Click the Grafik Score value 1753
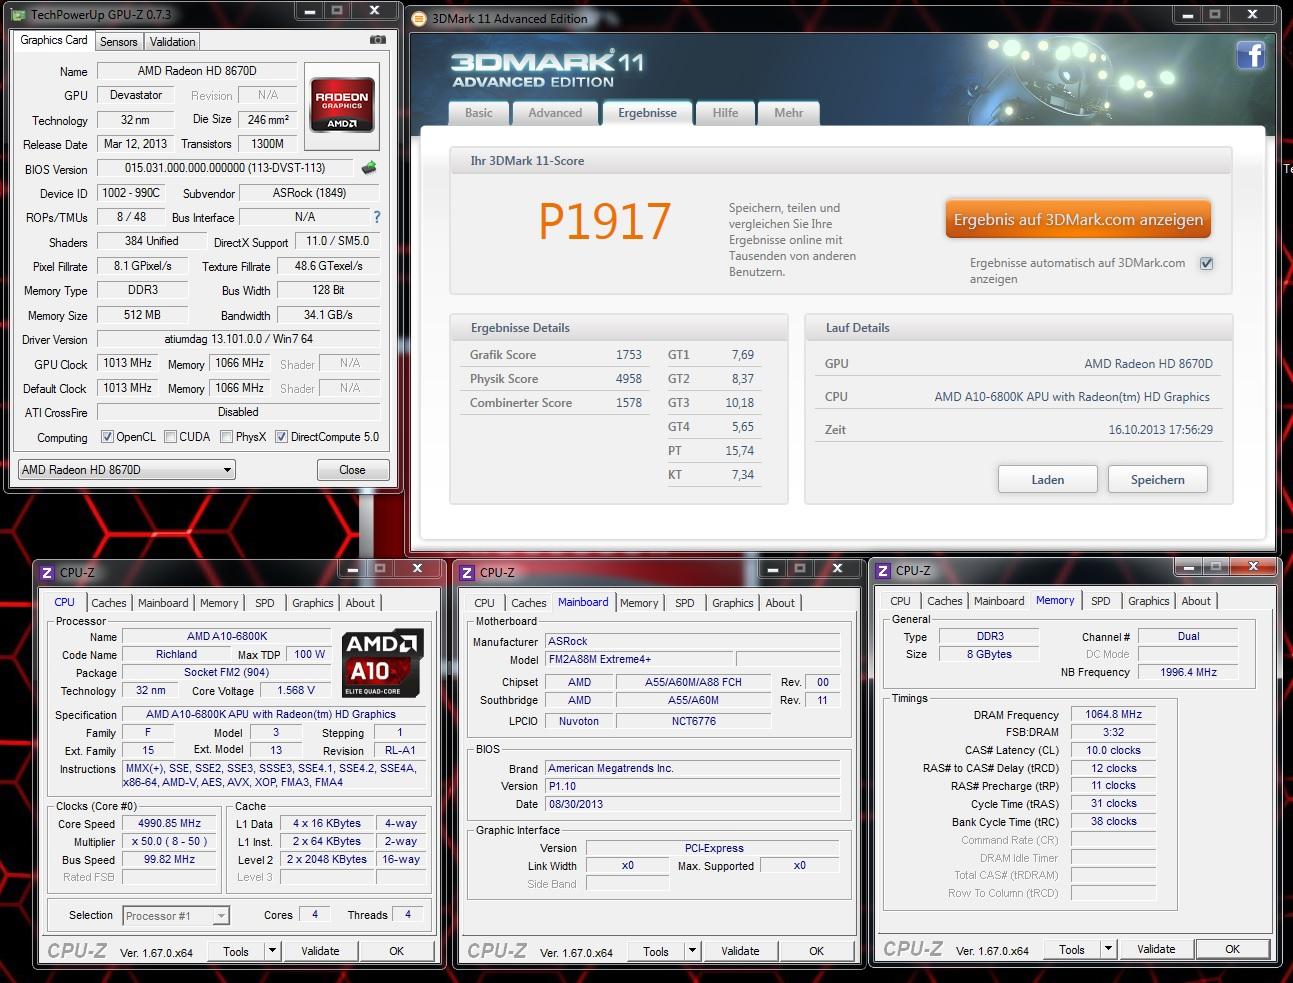This screenshot has width=1293, height=983. (x=629, y=355)
